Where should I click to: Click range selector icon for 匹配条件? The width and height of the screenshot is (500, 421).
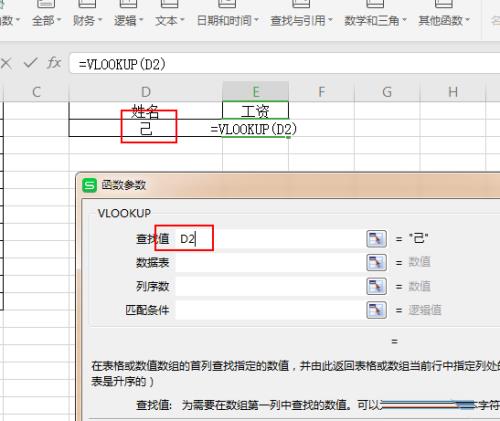click(x=376, y=310)
